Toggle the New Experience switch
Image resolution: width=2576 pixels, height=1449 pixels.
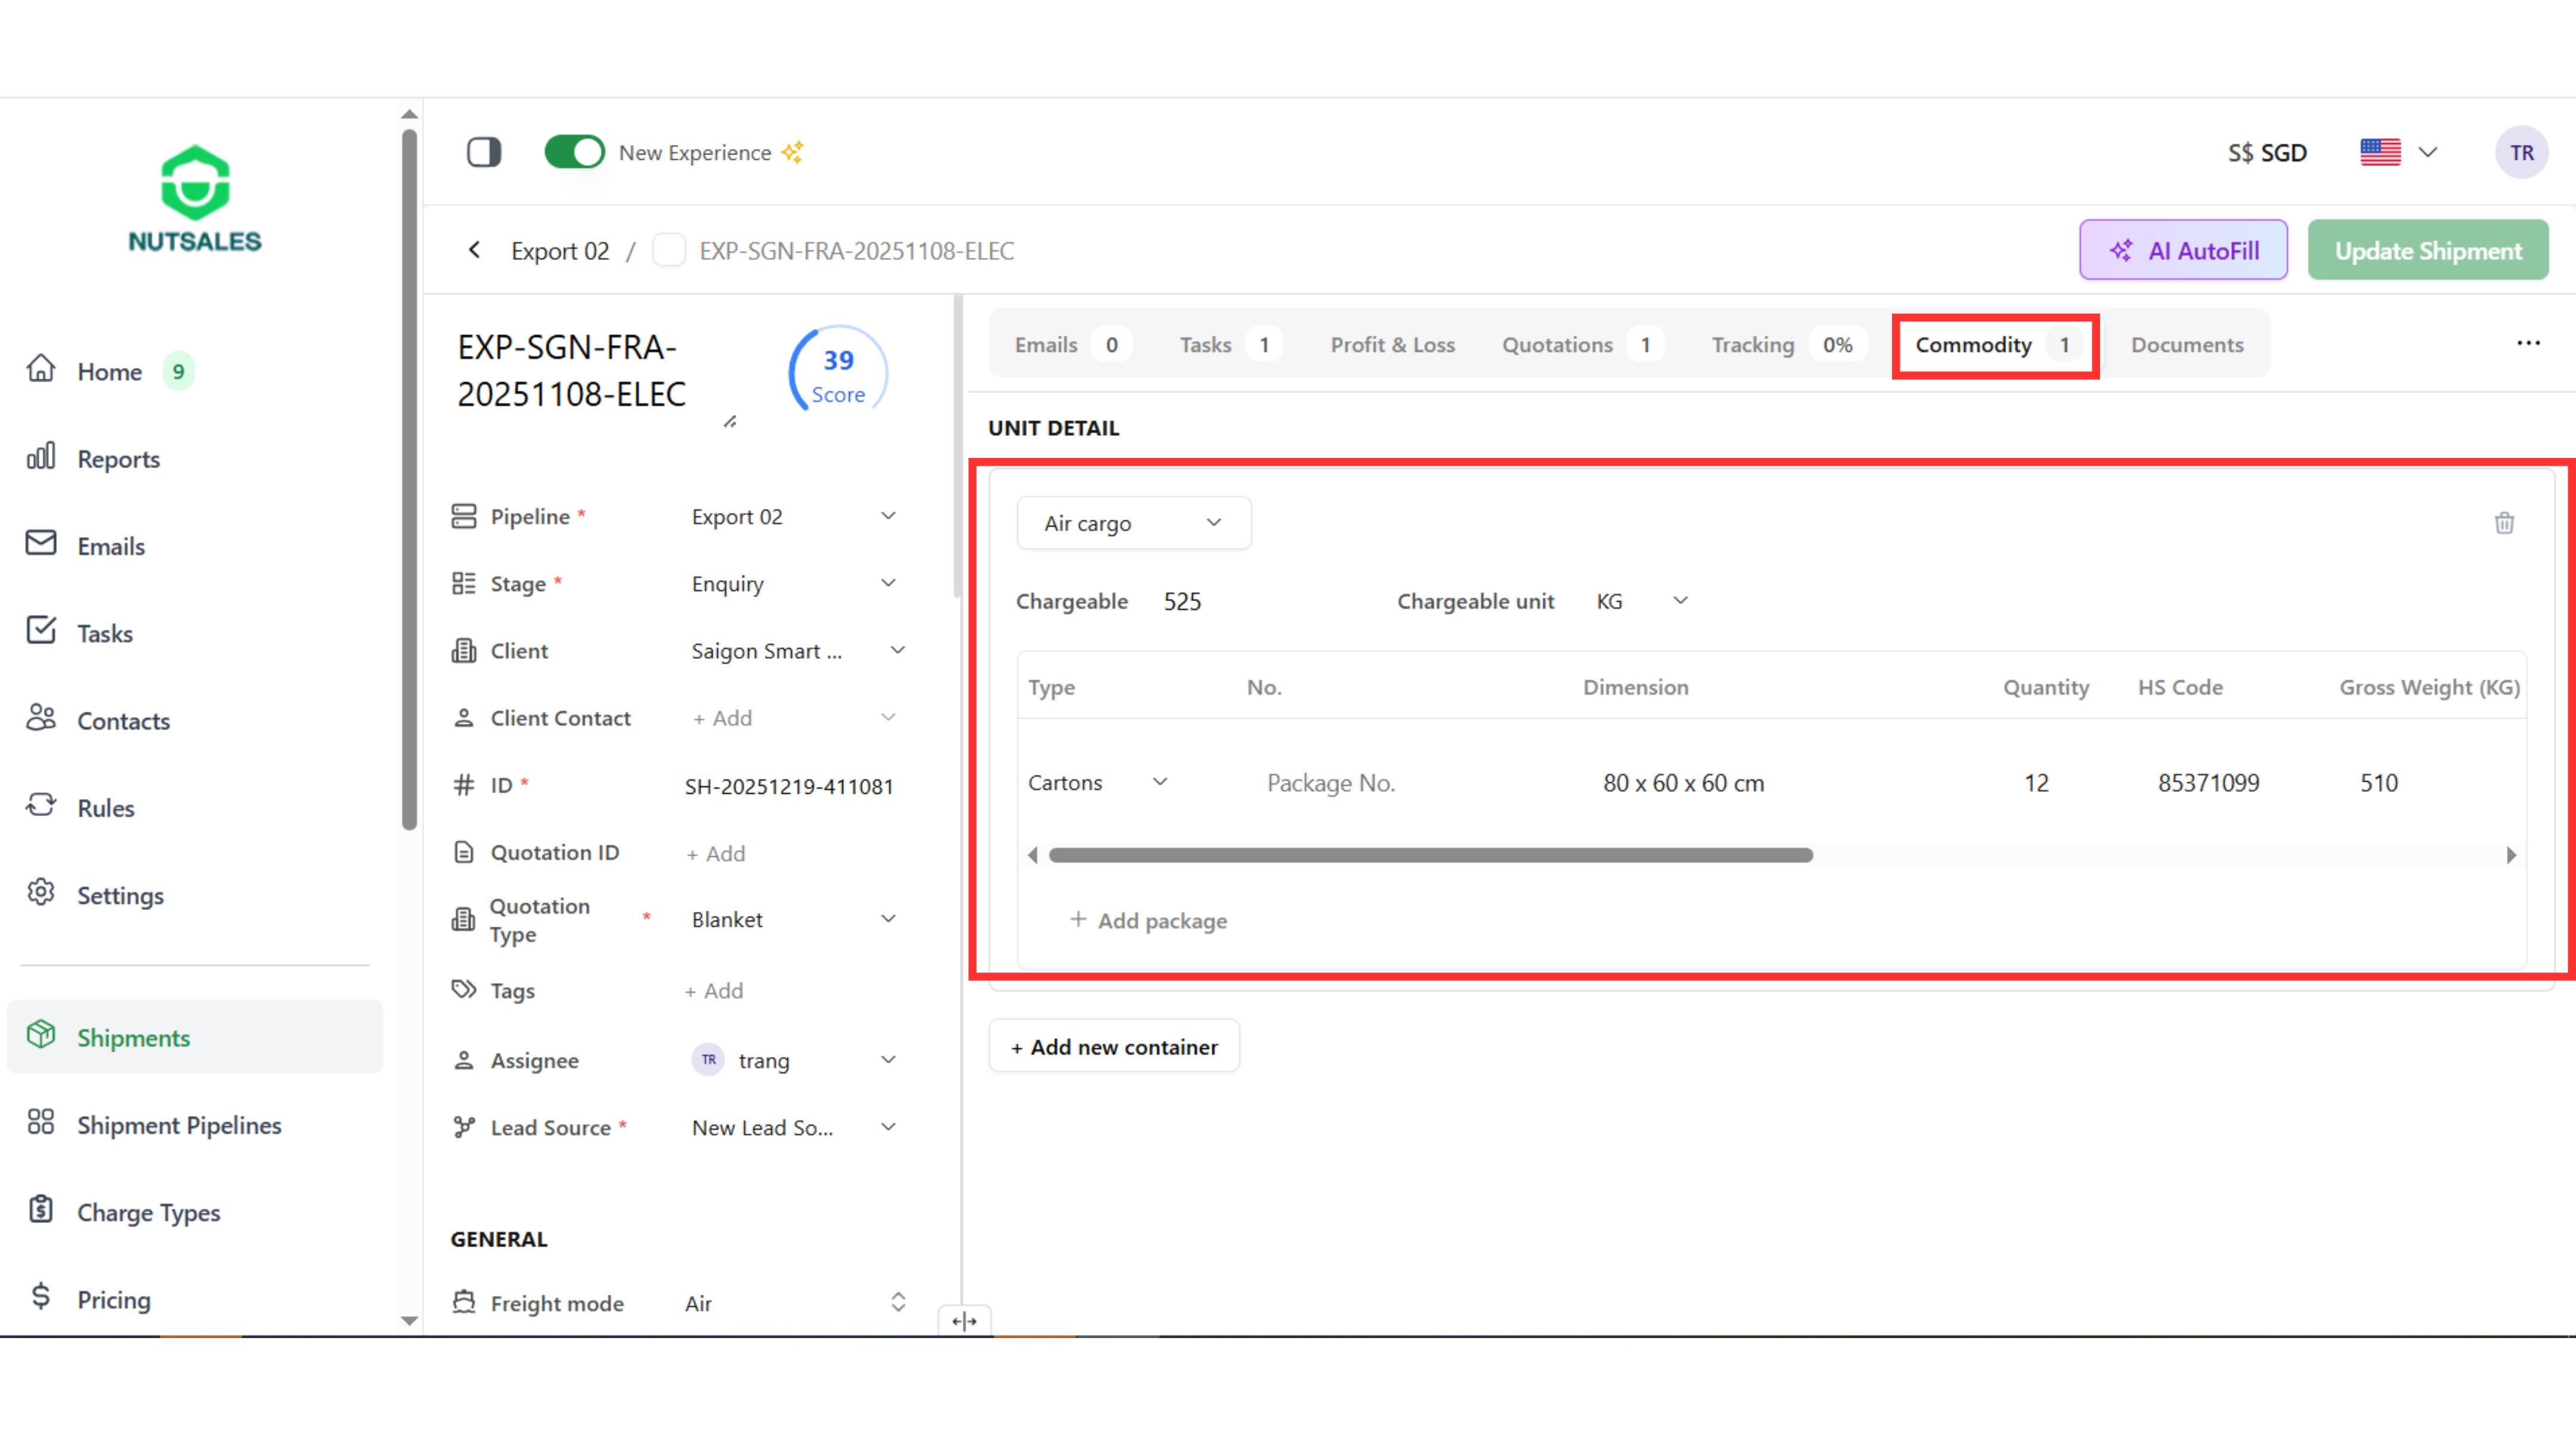tap(574, 152)
